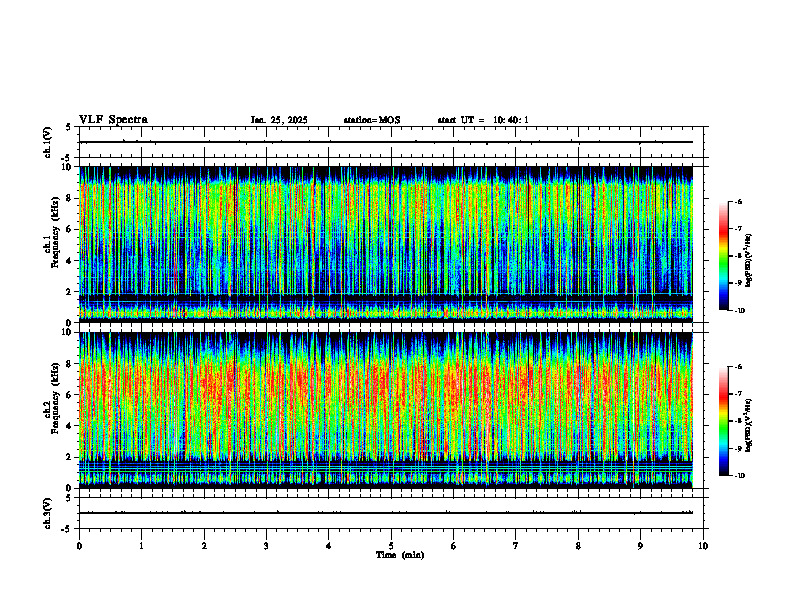
Task: Click the ch.2 spectrogram color scale bar
Action: [723, 421]
